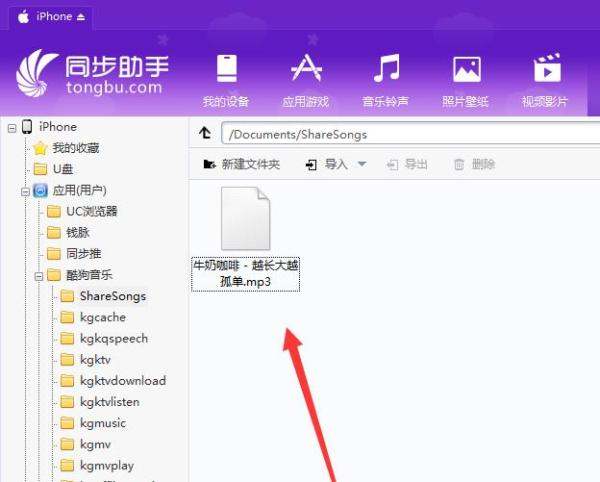The width and height of the screenshot is (600, 482).
Task: Open the 音乐铃声 music ringtones icon
Action: (386, 70)
